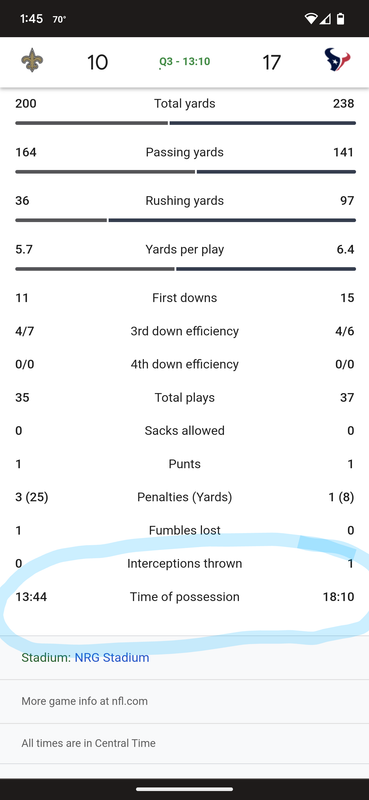369x800 pixels.
Task: Tap the 1:45 status bar clock
Action: click(31, 19)
